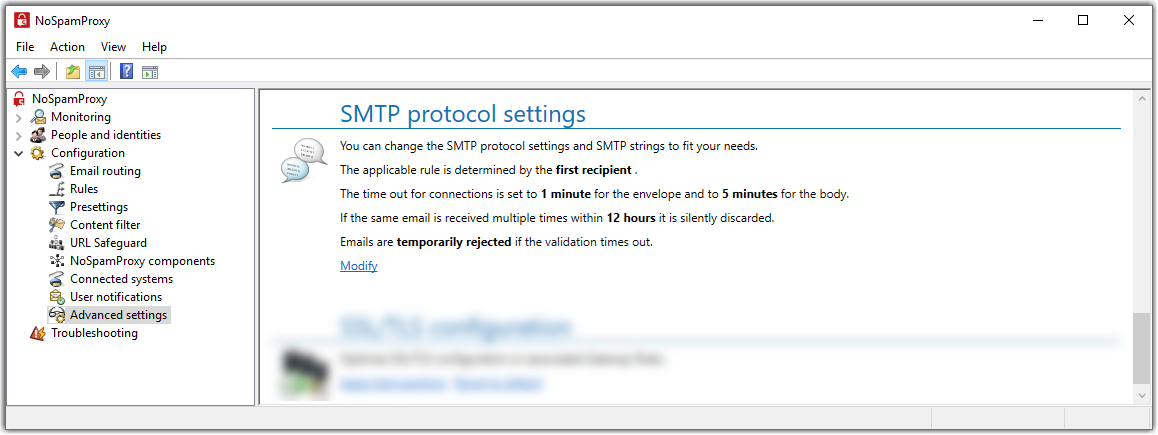The height and width of the screenshot is (435, 1158).
Task: Click the vertical scrollbar thumb in content pane
Action: pos(1141,349)
